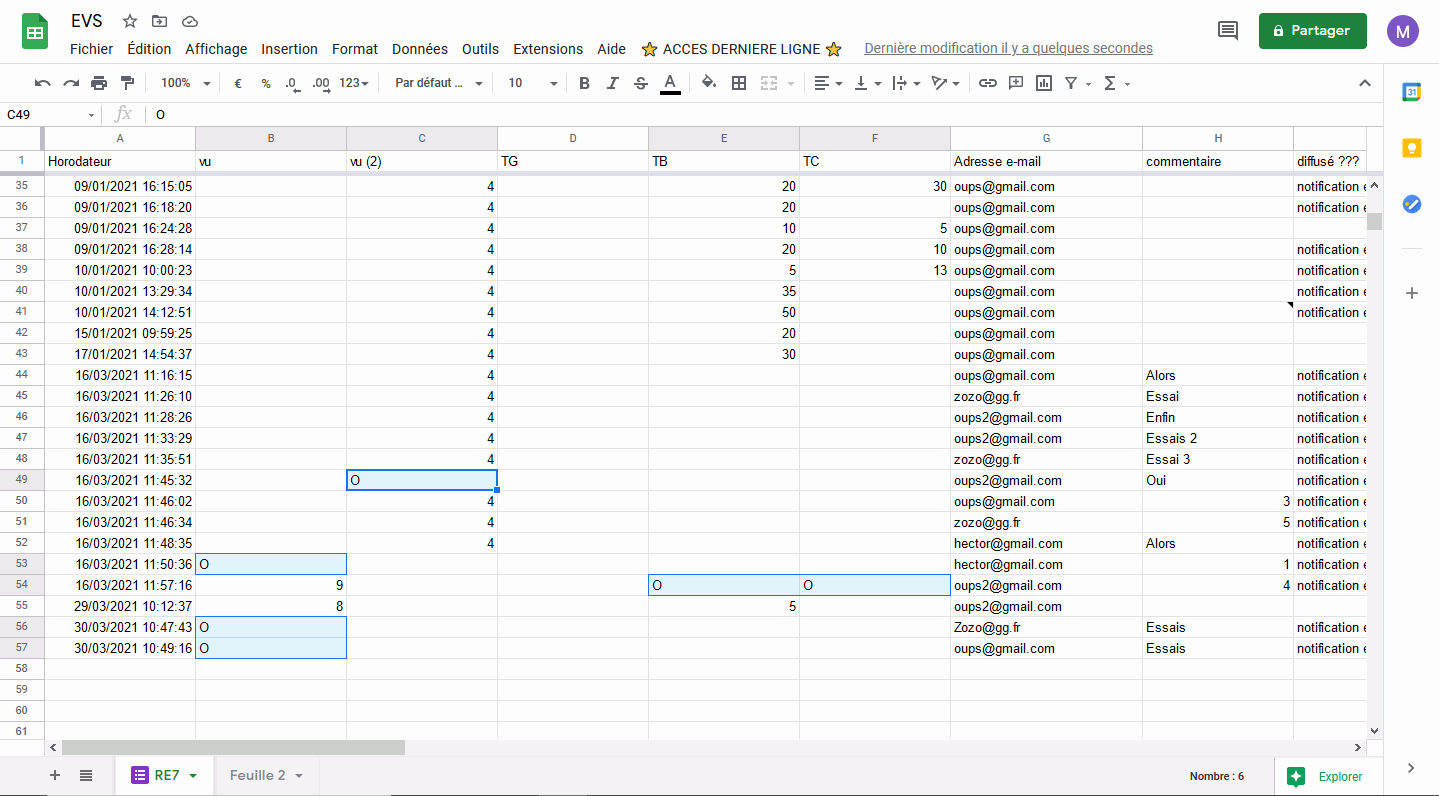Click the insert link icon
1439x796 pixels.
tap(987, 83)
